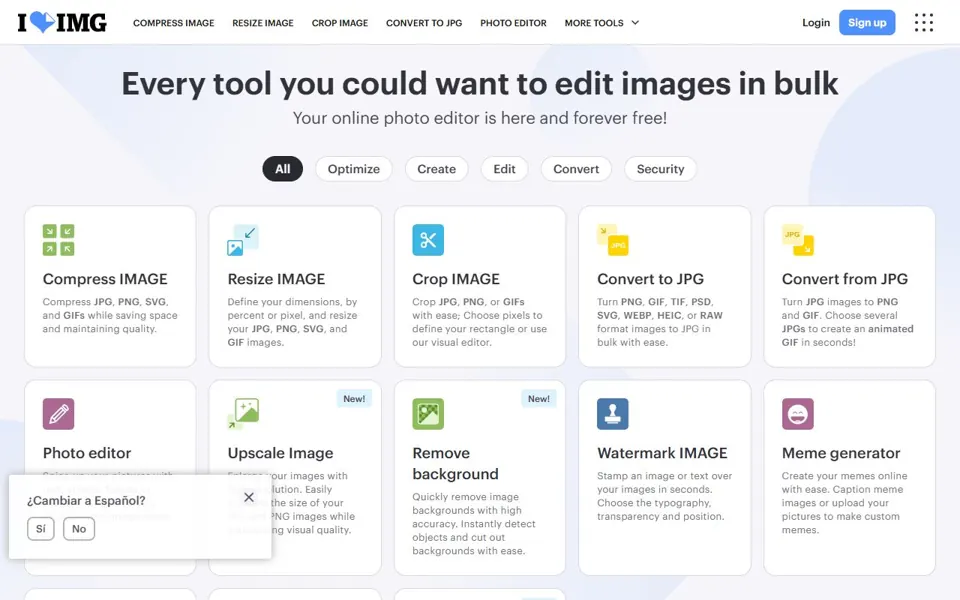Viewport: 960px width, 600px height.
Task: Click the Upscale Image icon
Action: coord(243,414)
